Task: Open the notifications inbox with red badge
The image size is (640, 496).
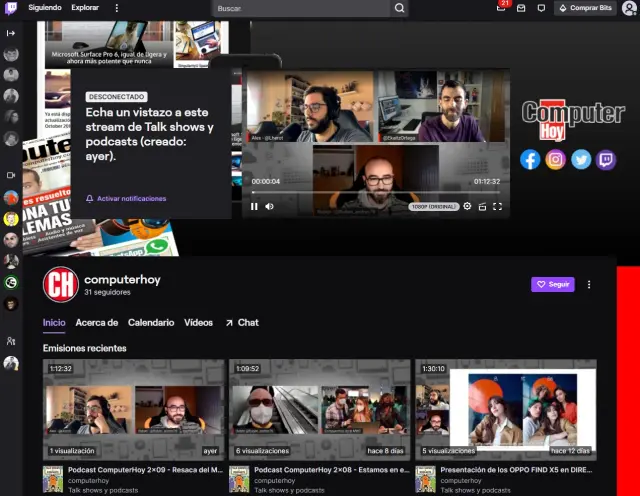Action: 501,8
